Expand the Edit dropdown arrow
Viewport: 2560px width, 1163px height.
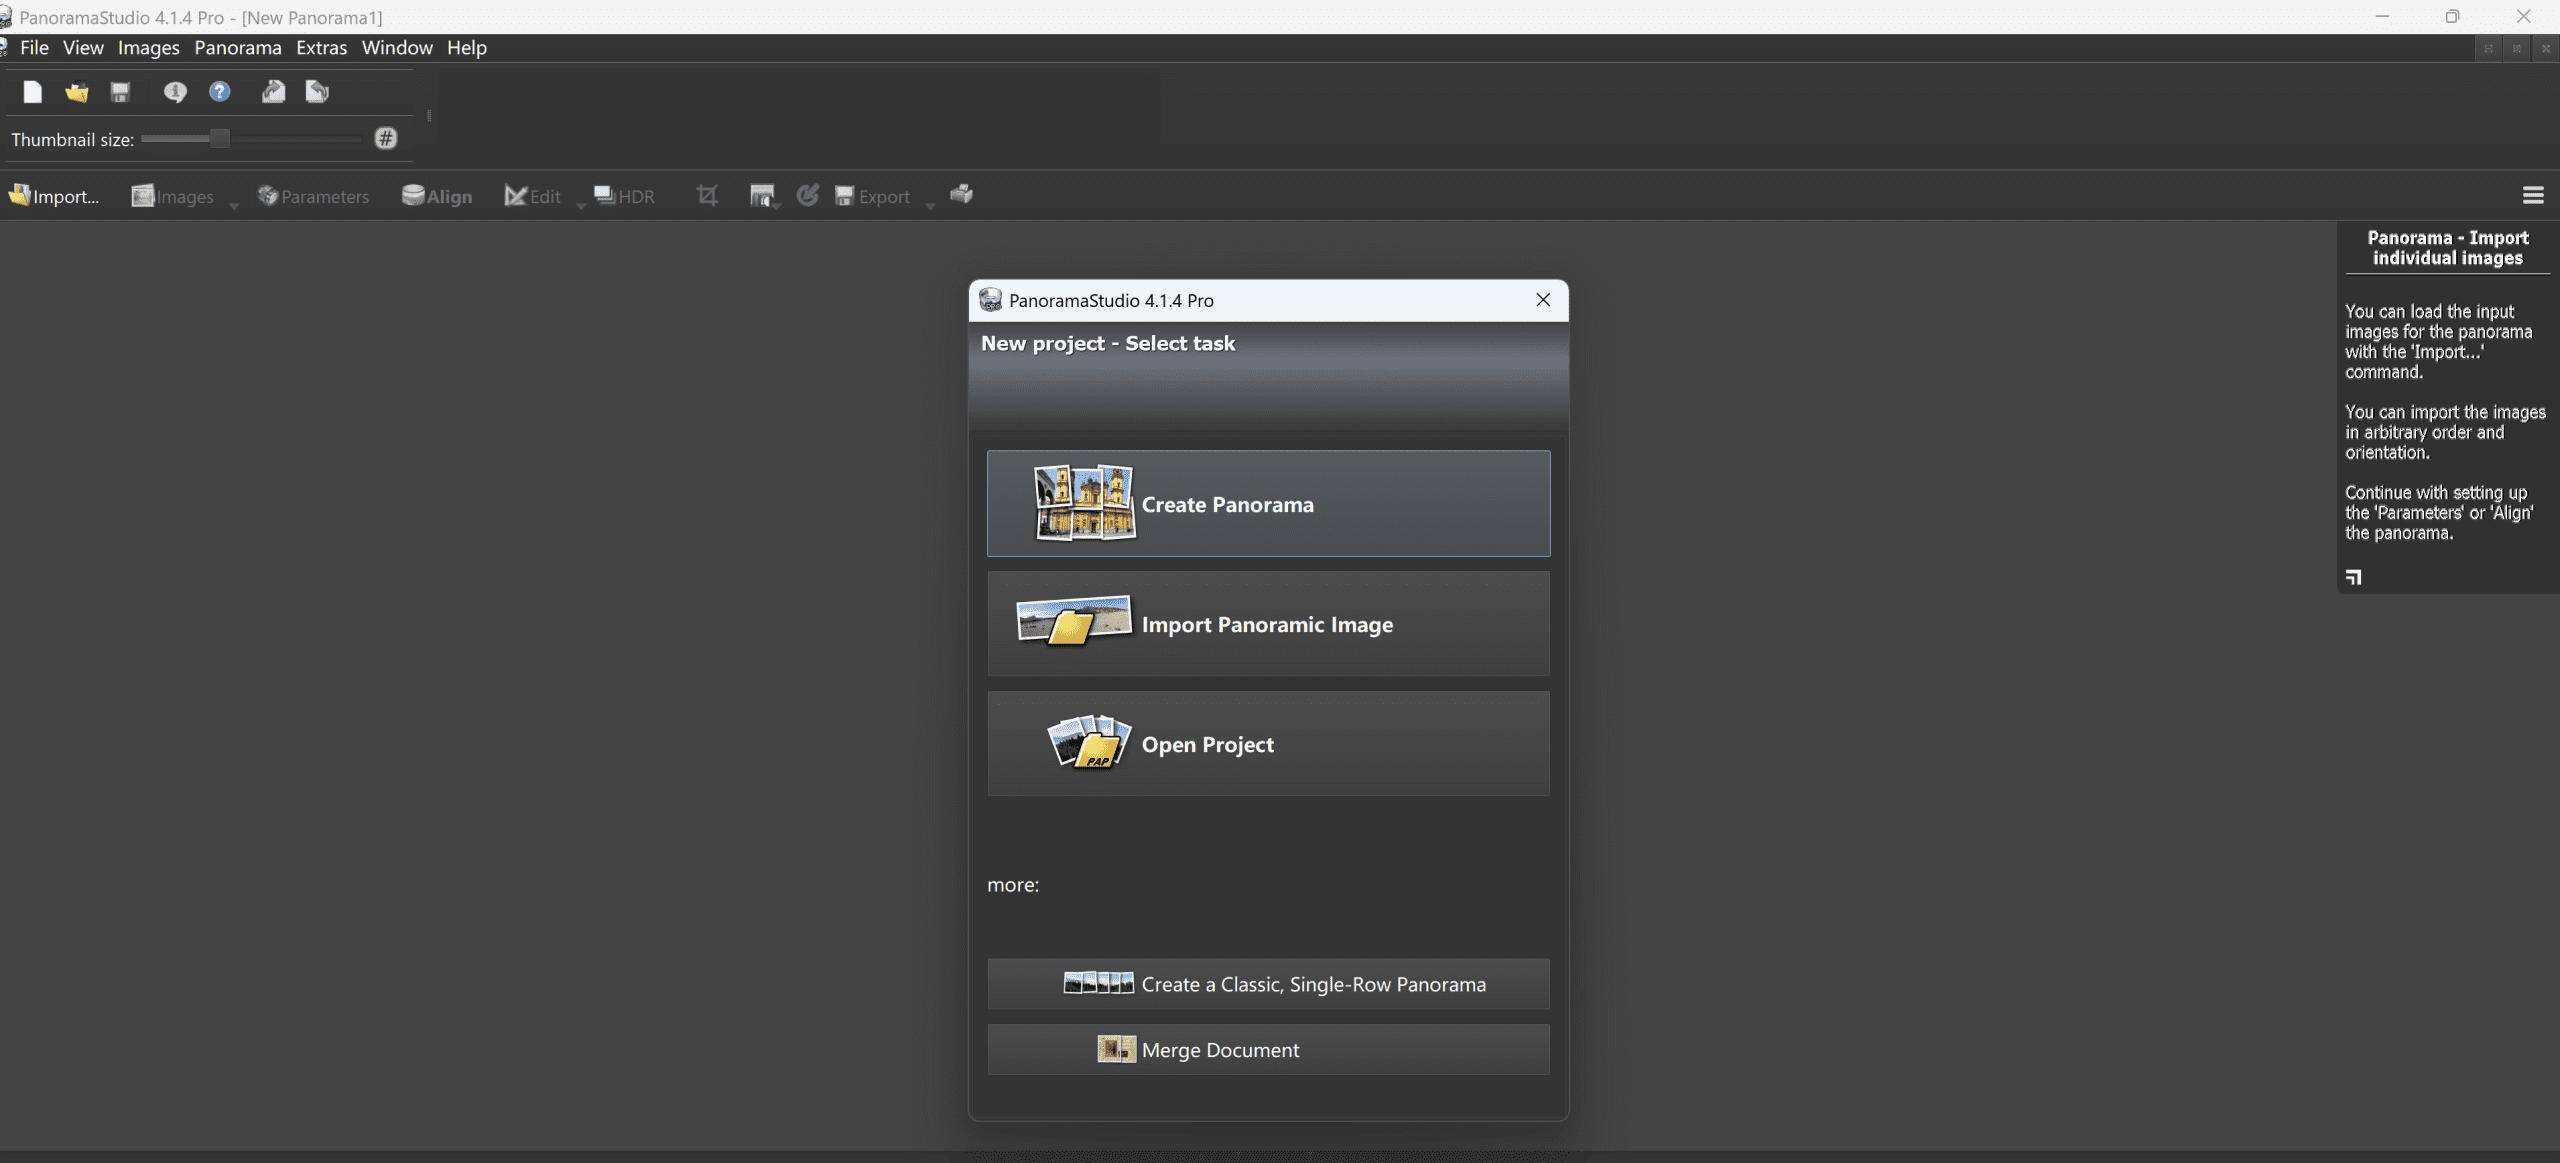(x=581, y=205)
